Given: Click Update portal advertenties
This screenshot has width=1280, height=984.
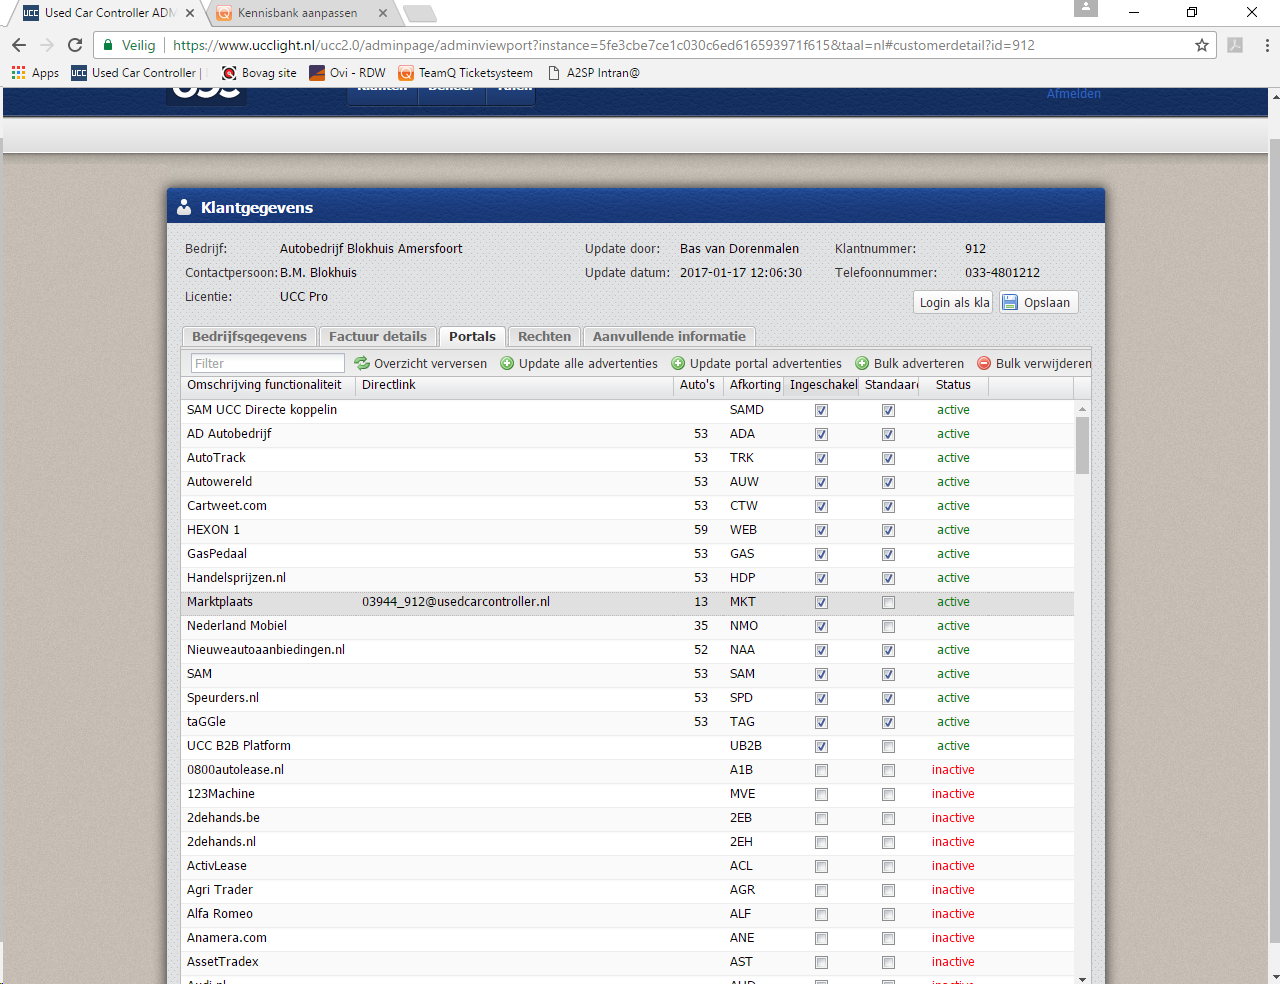Looking at the screenshot, I should [x=756, y=363].
